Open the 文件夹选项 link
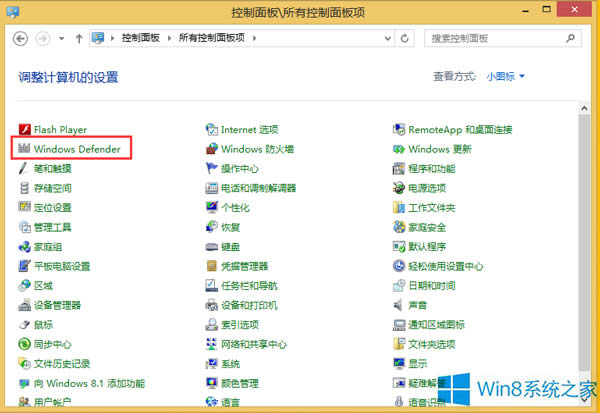 coord(432,344)
